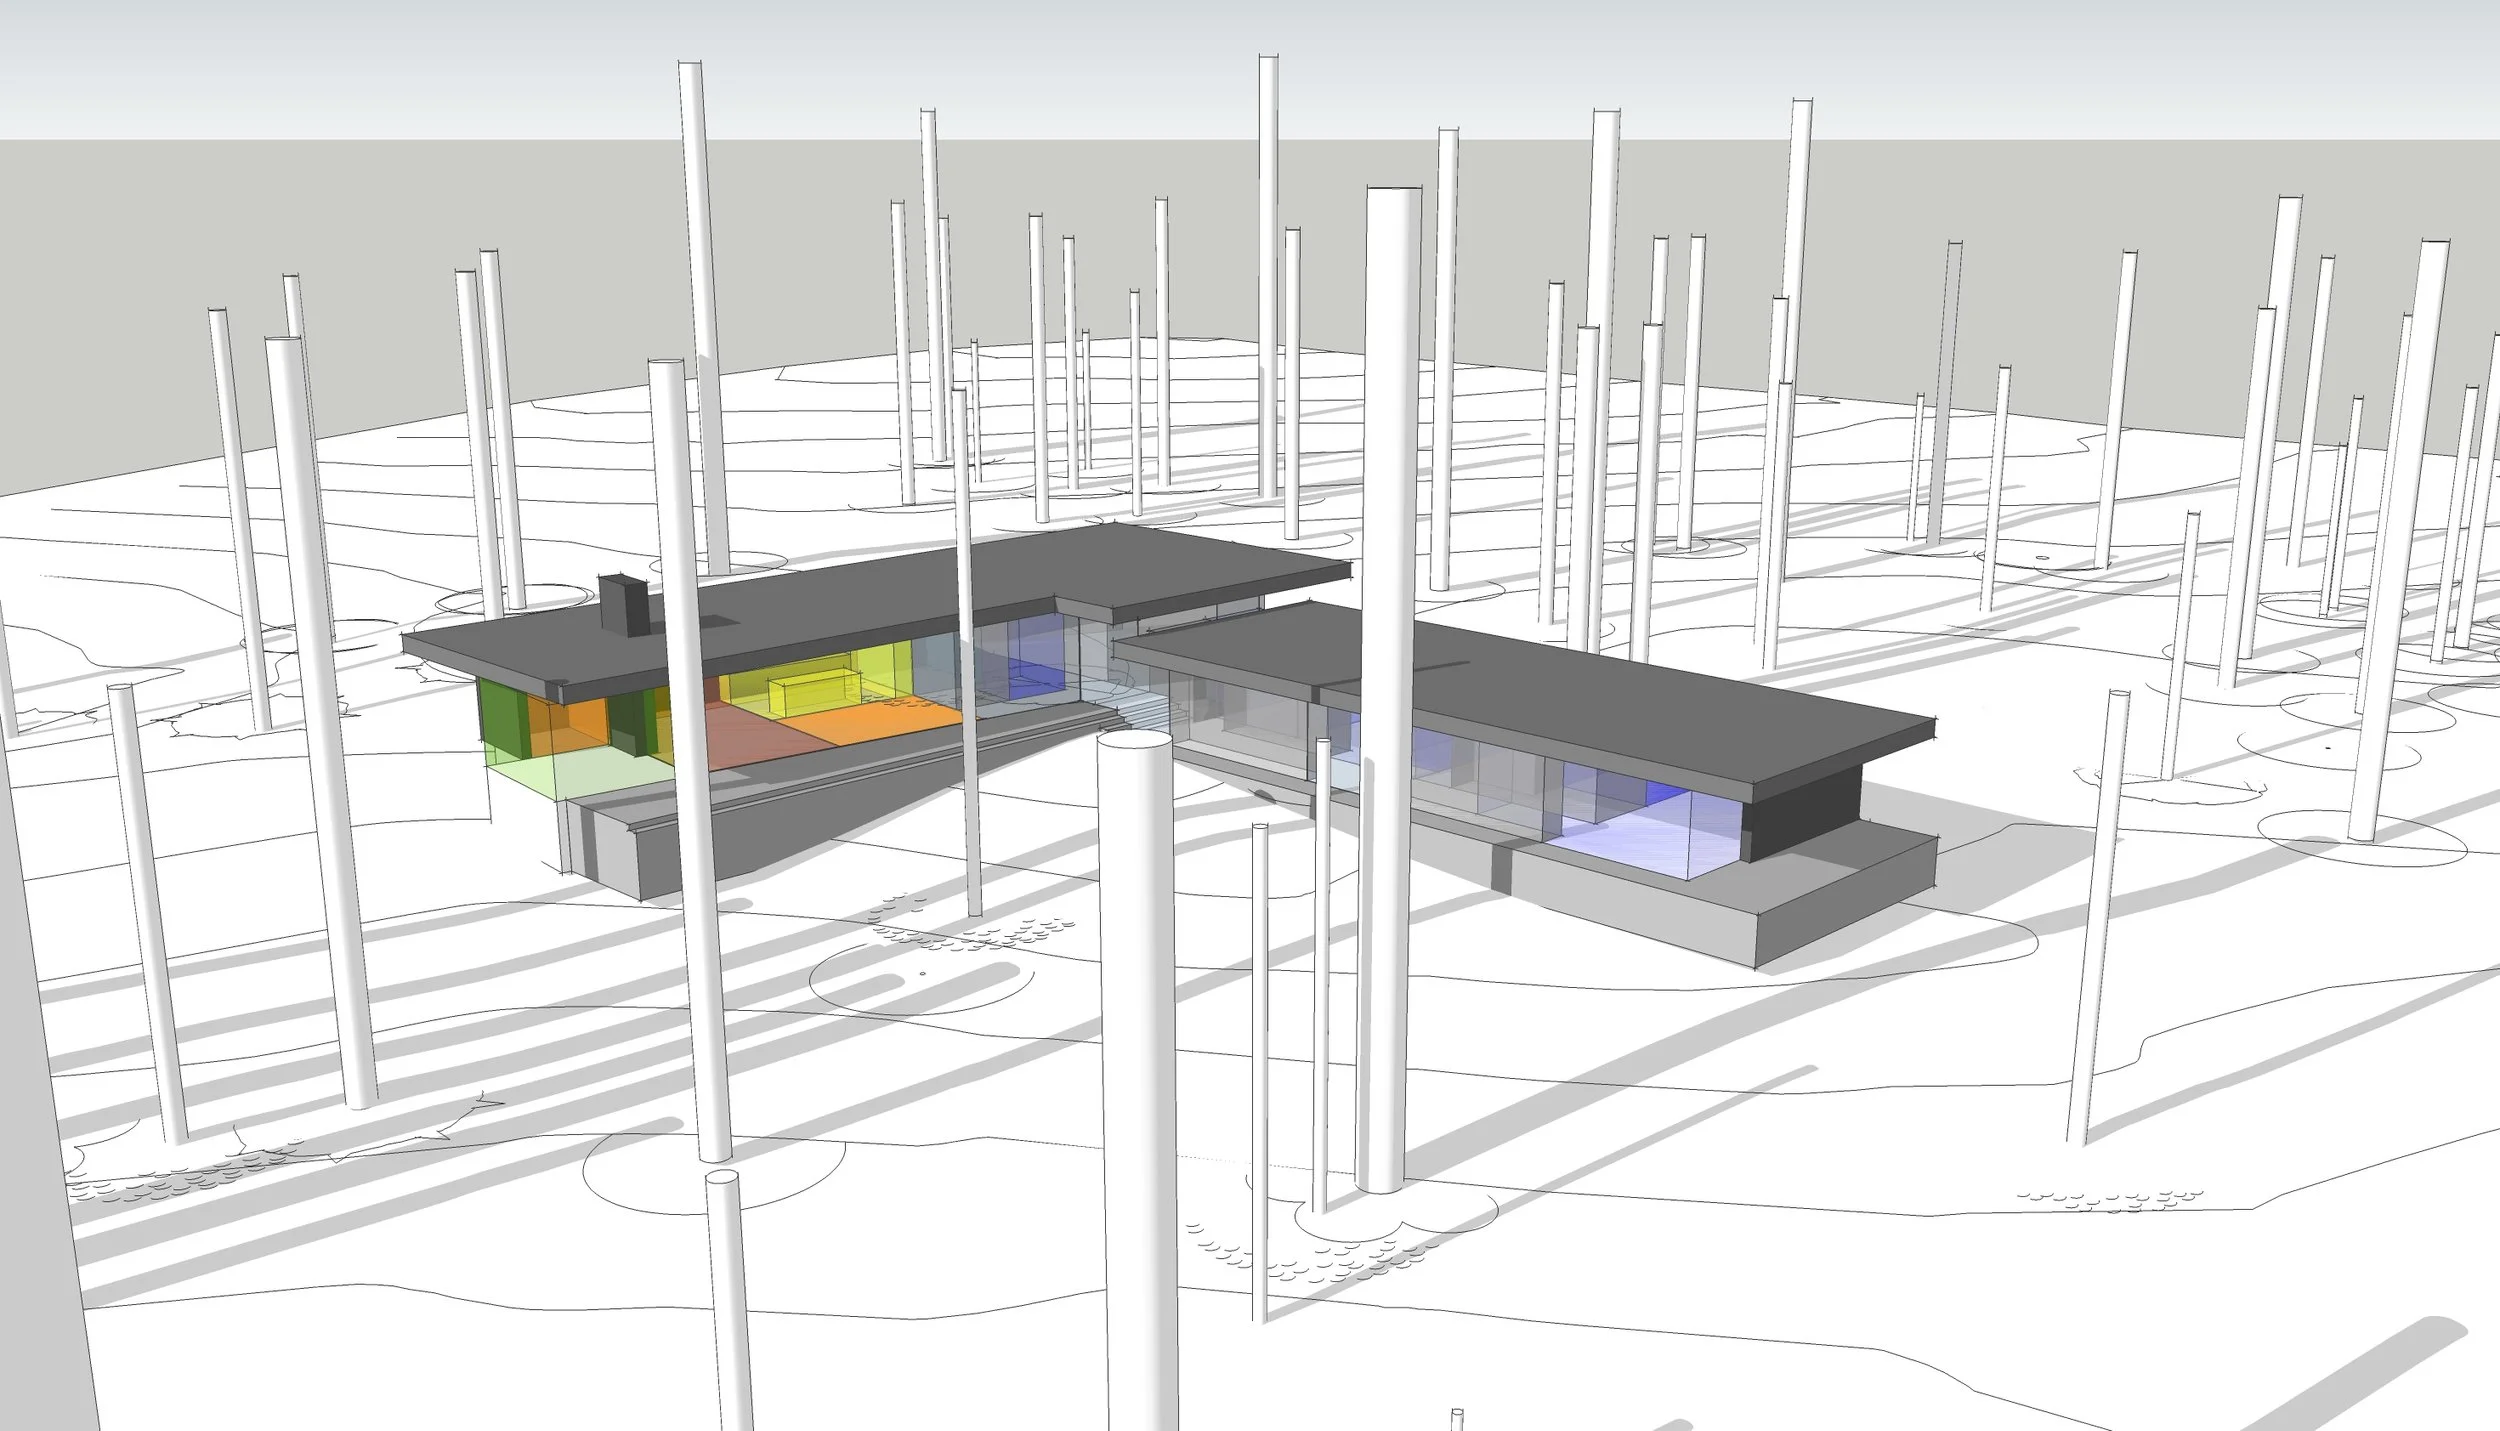Image resolution: width=2500 pixels, height=1431 pixels.
Task: Click the thick foreground trunk cylinder below the house
Action: click(1140, 1080)
